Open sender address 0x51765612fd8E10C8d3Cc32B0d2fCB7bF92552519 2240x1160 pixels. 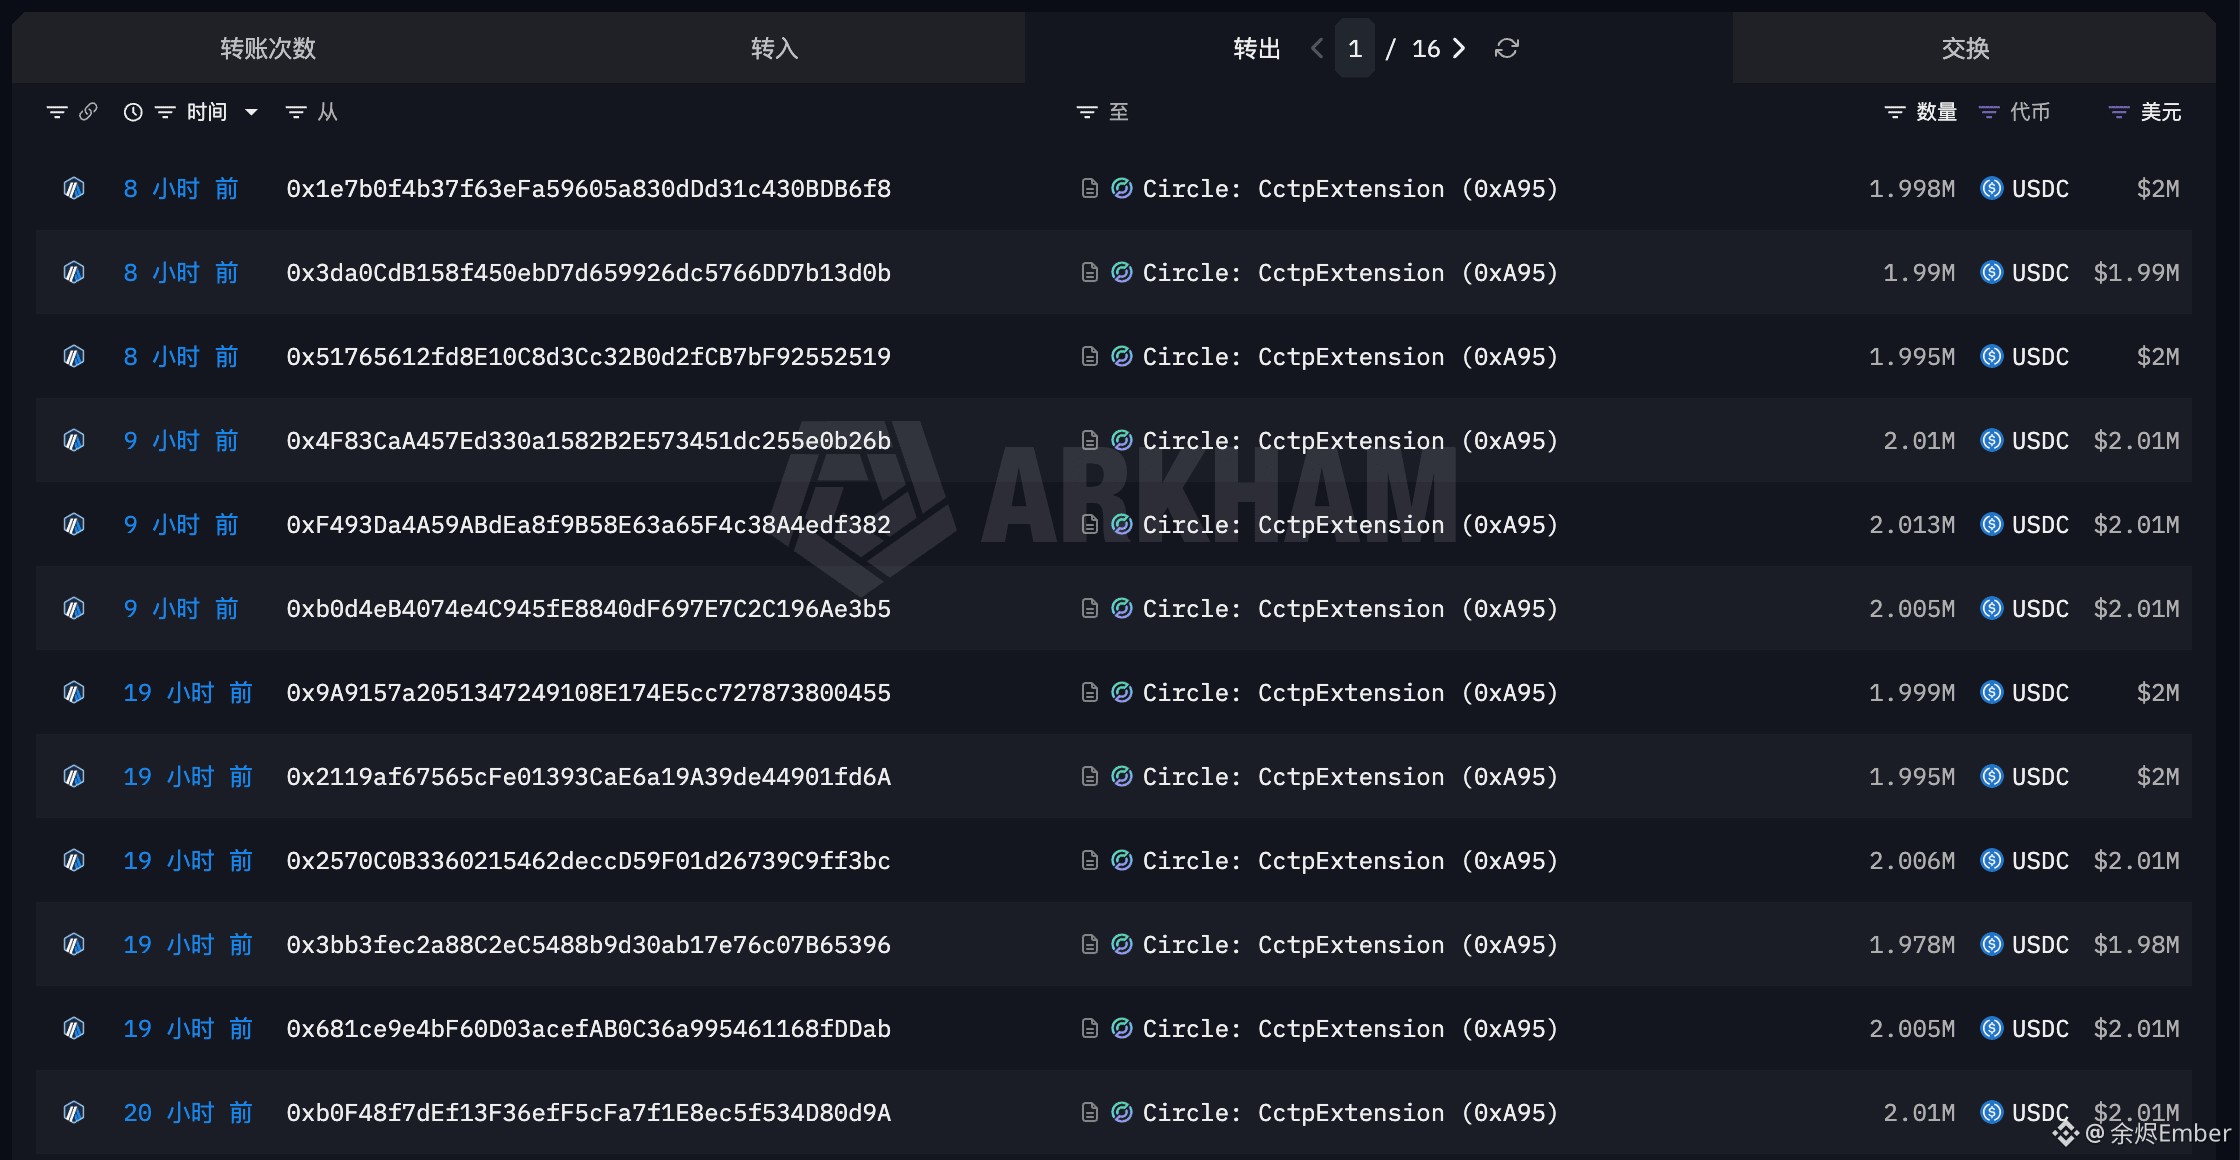(588, 357)
